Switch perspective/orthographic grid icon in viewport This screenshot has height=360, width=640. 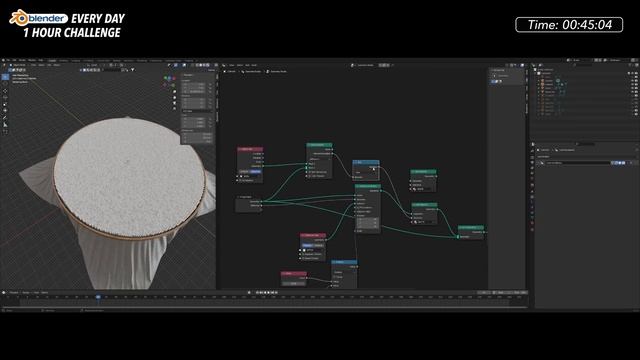click(x=174, y=109)
